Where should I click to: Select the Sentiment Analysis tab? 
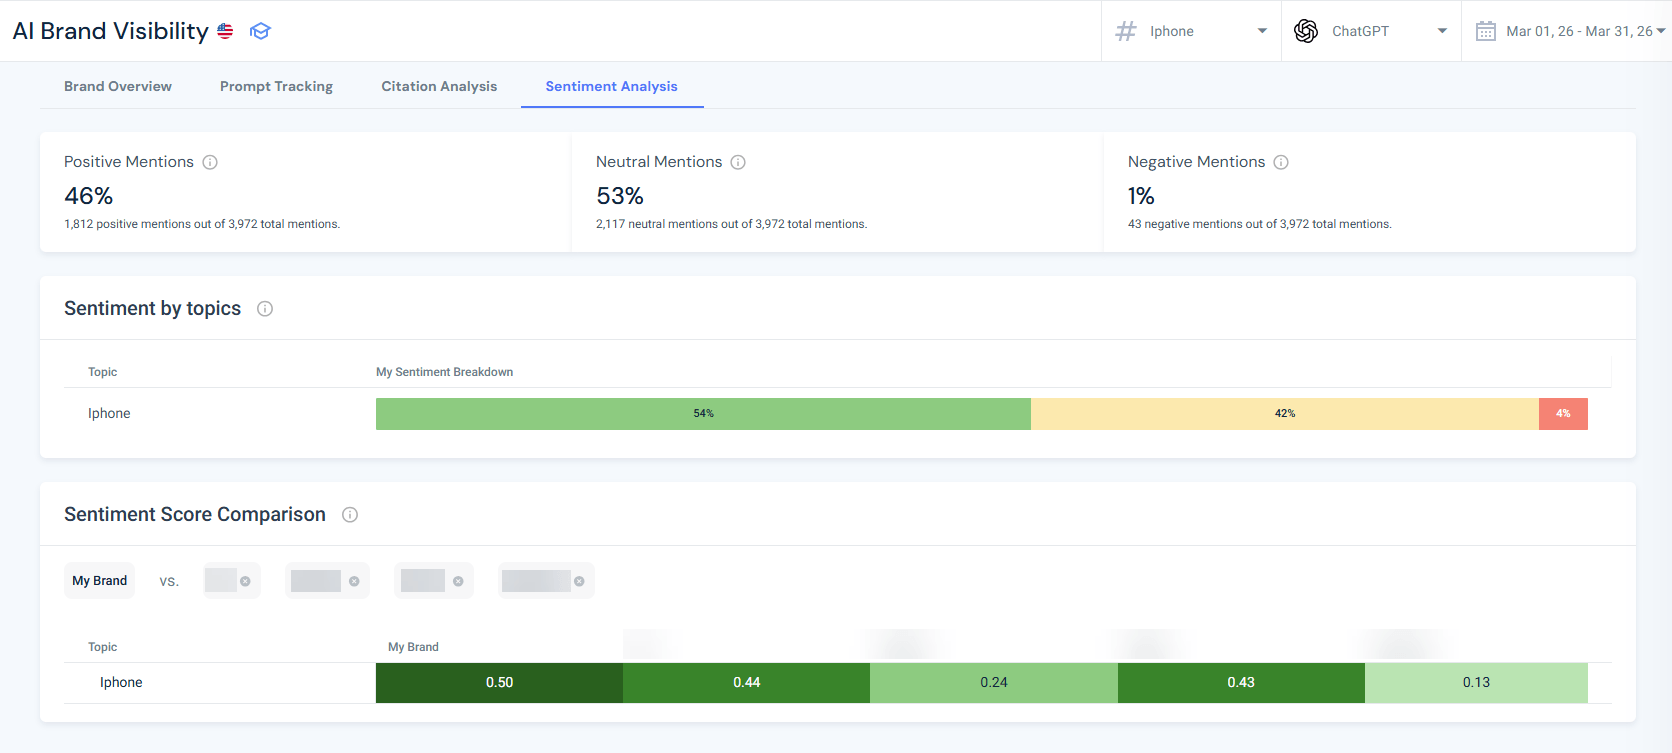pos(612,86)
